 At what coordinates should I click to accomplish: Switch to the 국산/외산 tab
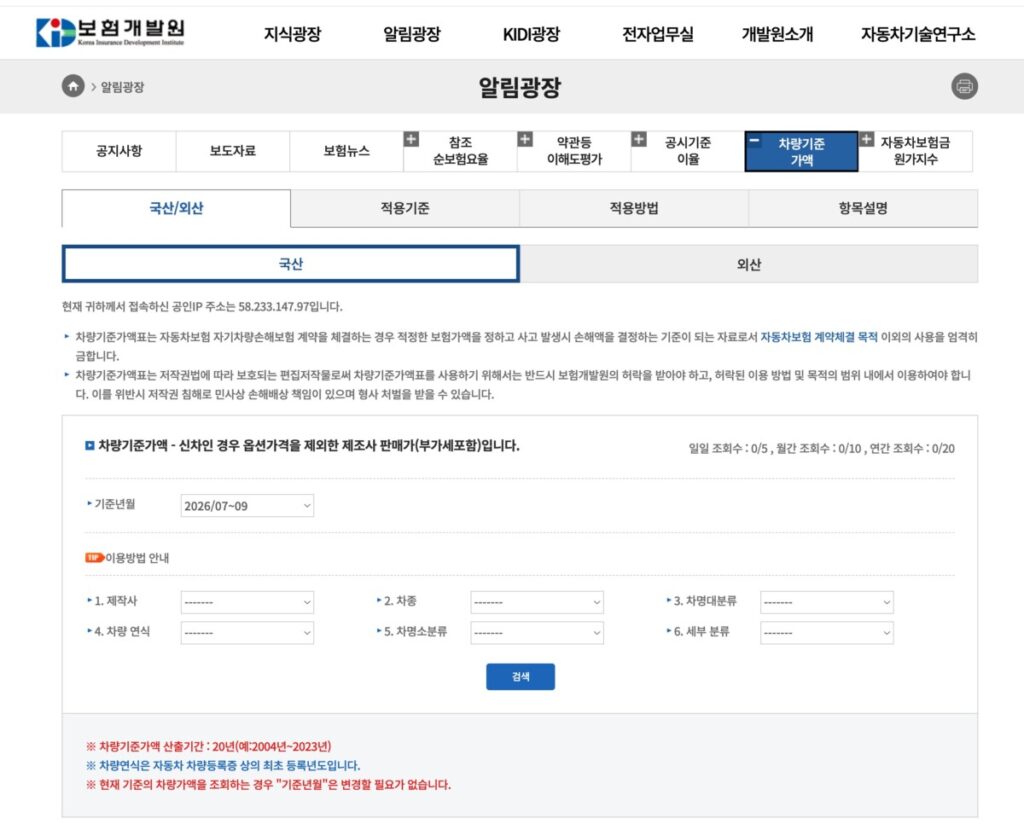176,208
